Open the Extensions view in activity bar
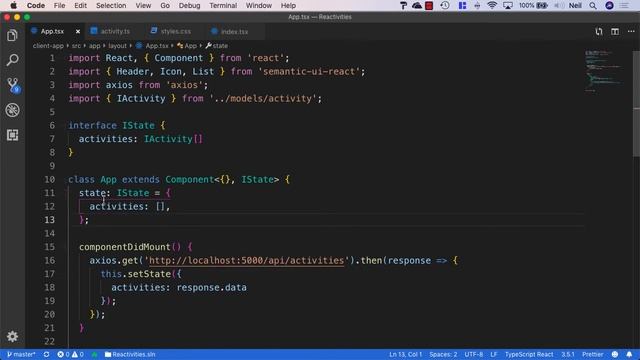Viewport: 640px width, 360px height. click(12, 135)
